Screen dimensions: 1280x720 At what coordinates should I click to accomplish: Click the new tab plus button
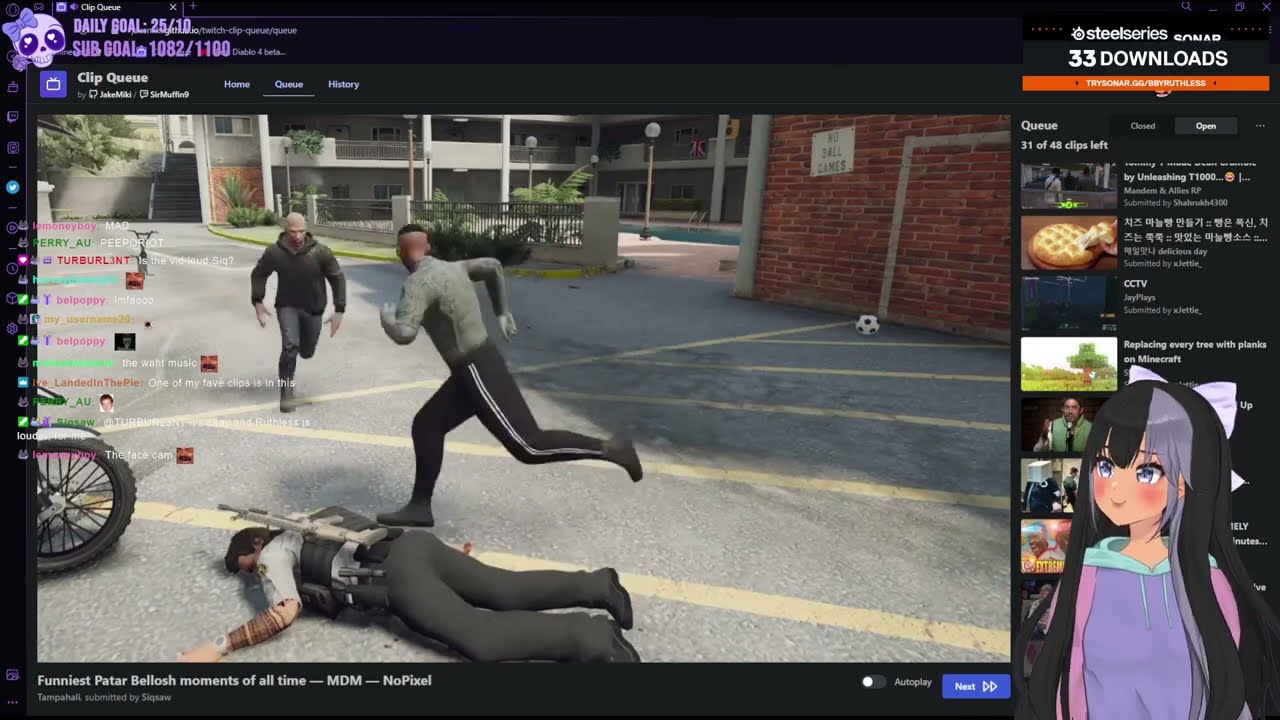[193, 7]
